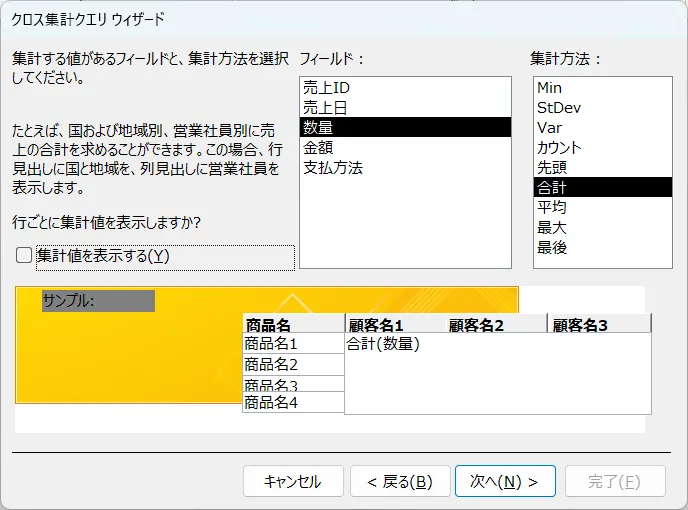Image resolution: width=688 pixels, height=510 pixels.
Task: Choose 平均 aggregate method
Action: pyautogui.click(x=602, y=207)
